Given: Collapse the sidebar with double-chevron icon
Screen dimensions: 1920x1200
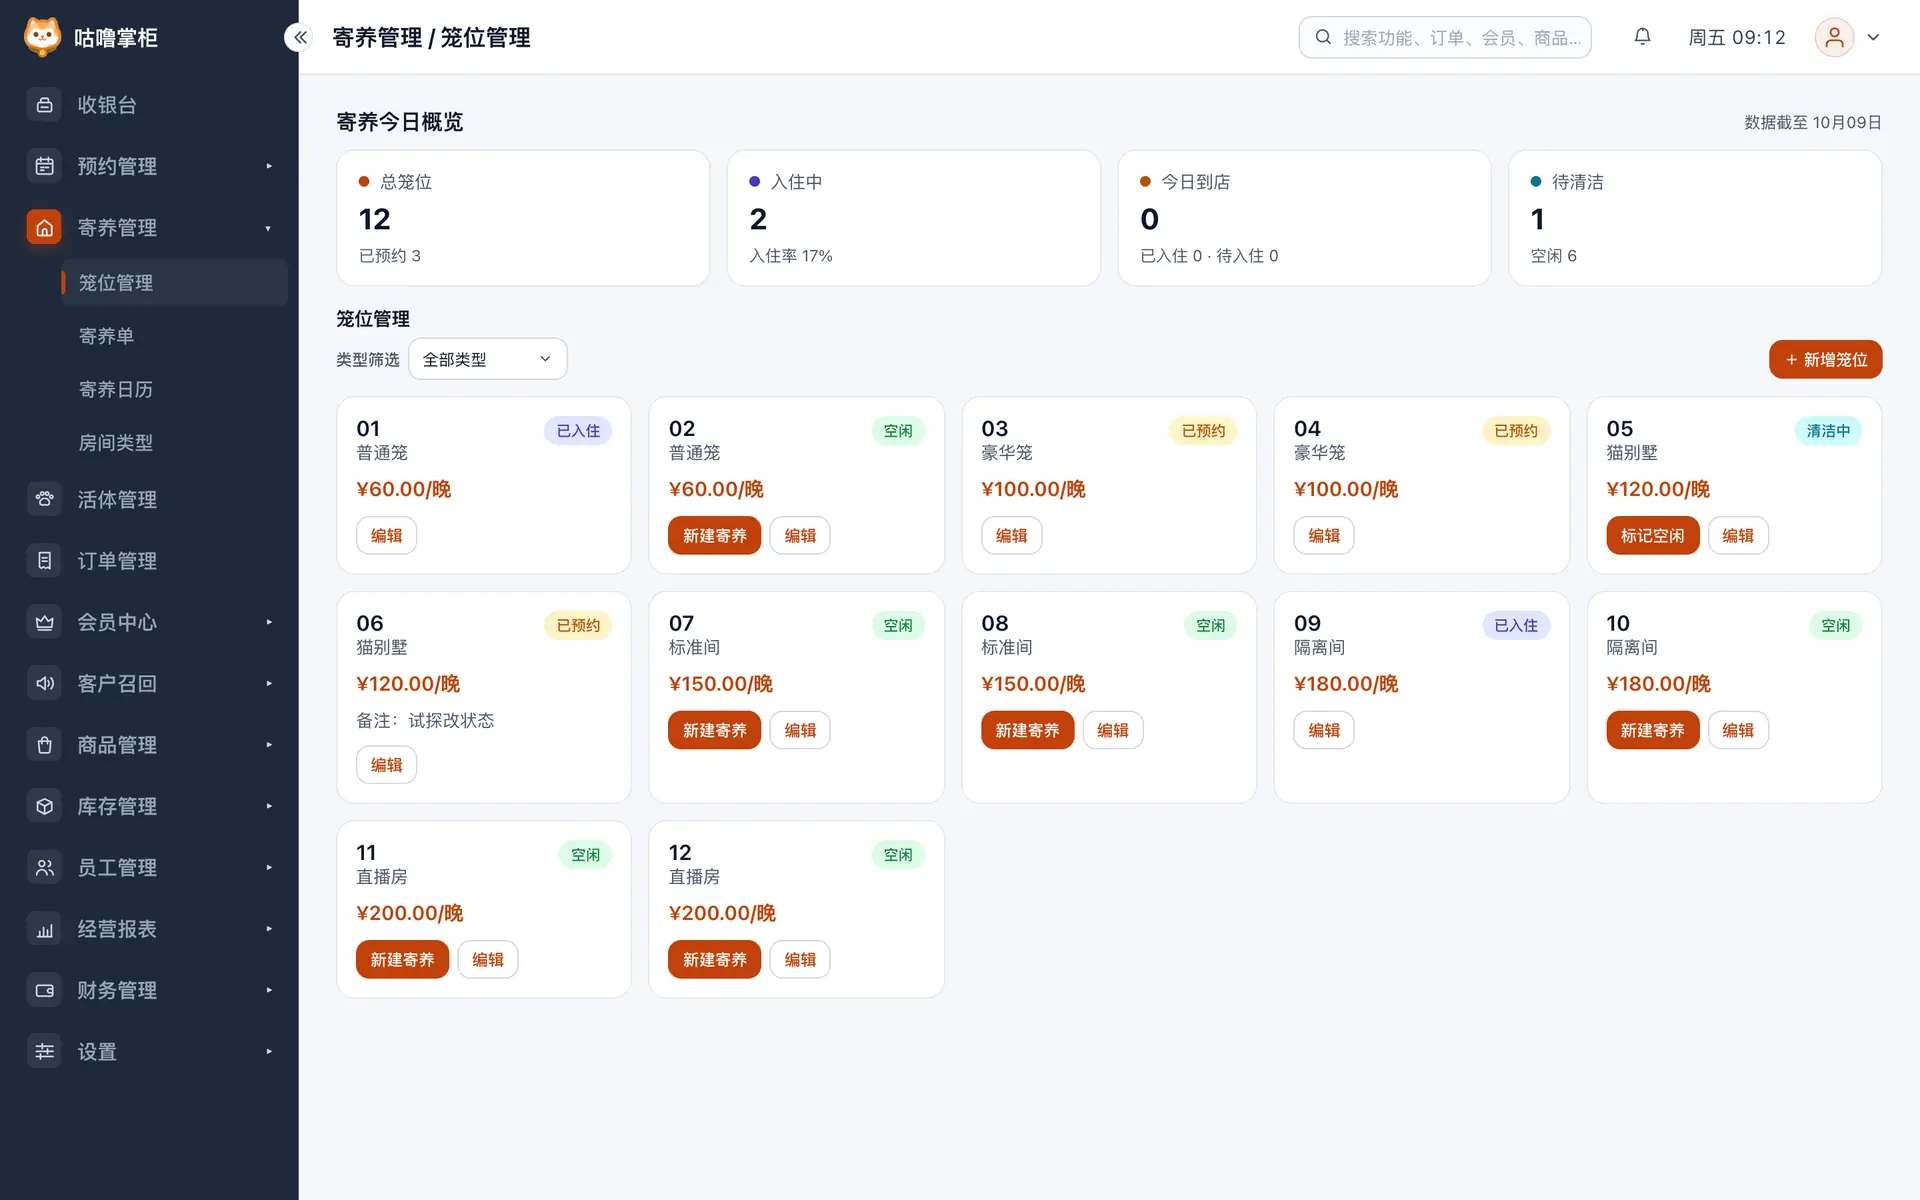Looking at the screenshot, I should [x=299, y=37].
